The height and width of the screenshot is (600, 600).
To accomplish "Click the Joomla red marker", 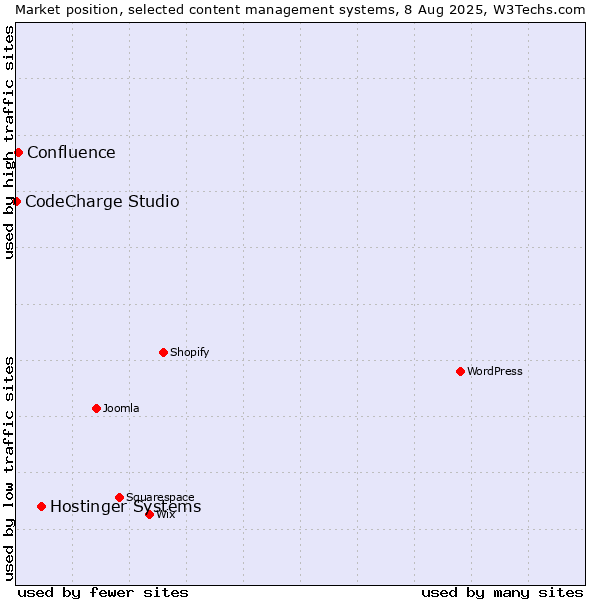I will click(96, 409).
